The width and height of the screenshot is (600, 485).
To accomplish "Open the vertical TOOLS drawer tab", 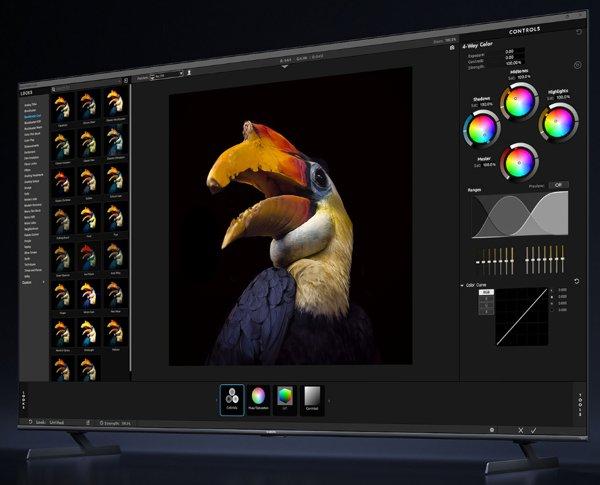I will 580,404.
